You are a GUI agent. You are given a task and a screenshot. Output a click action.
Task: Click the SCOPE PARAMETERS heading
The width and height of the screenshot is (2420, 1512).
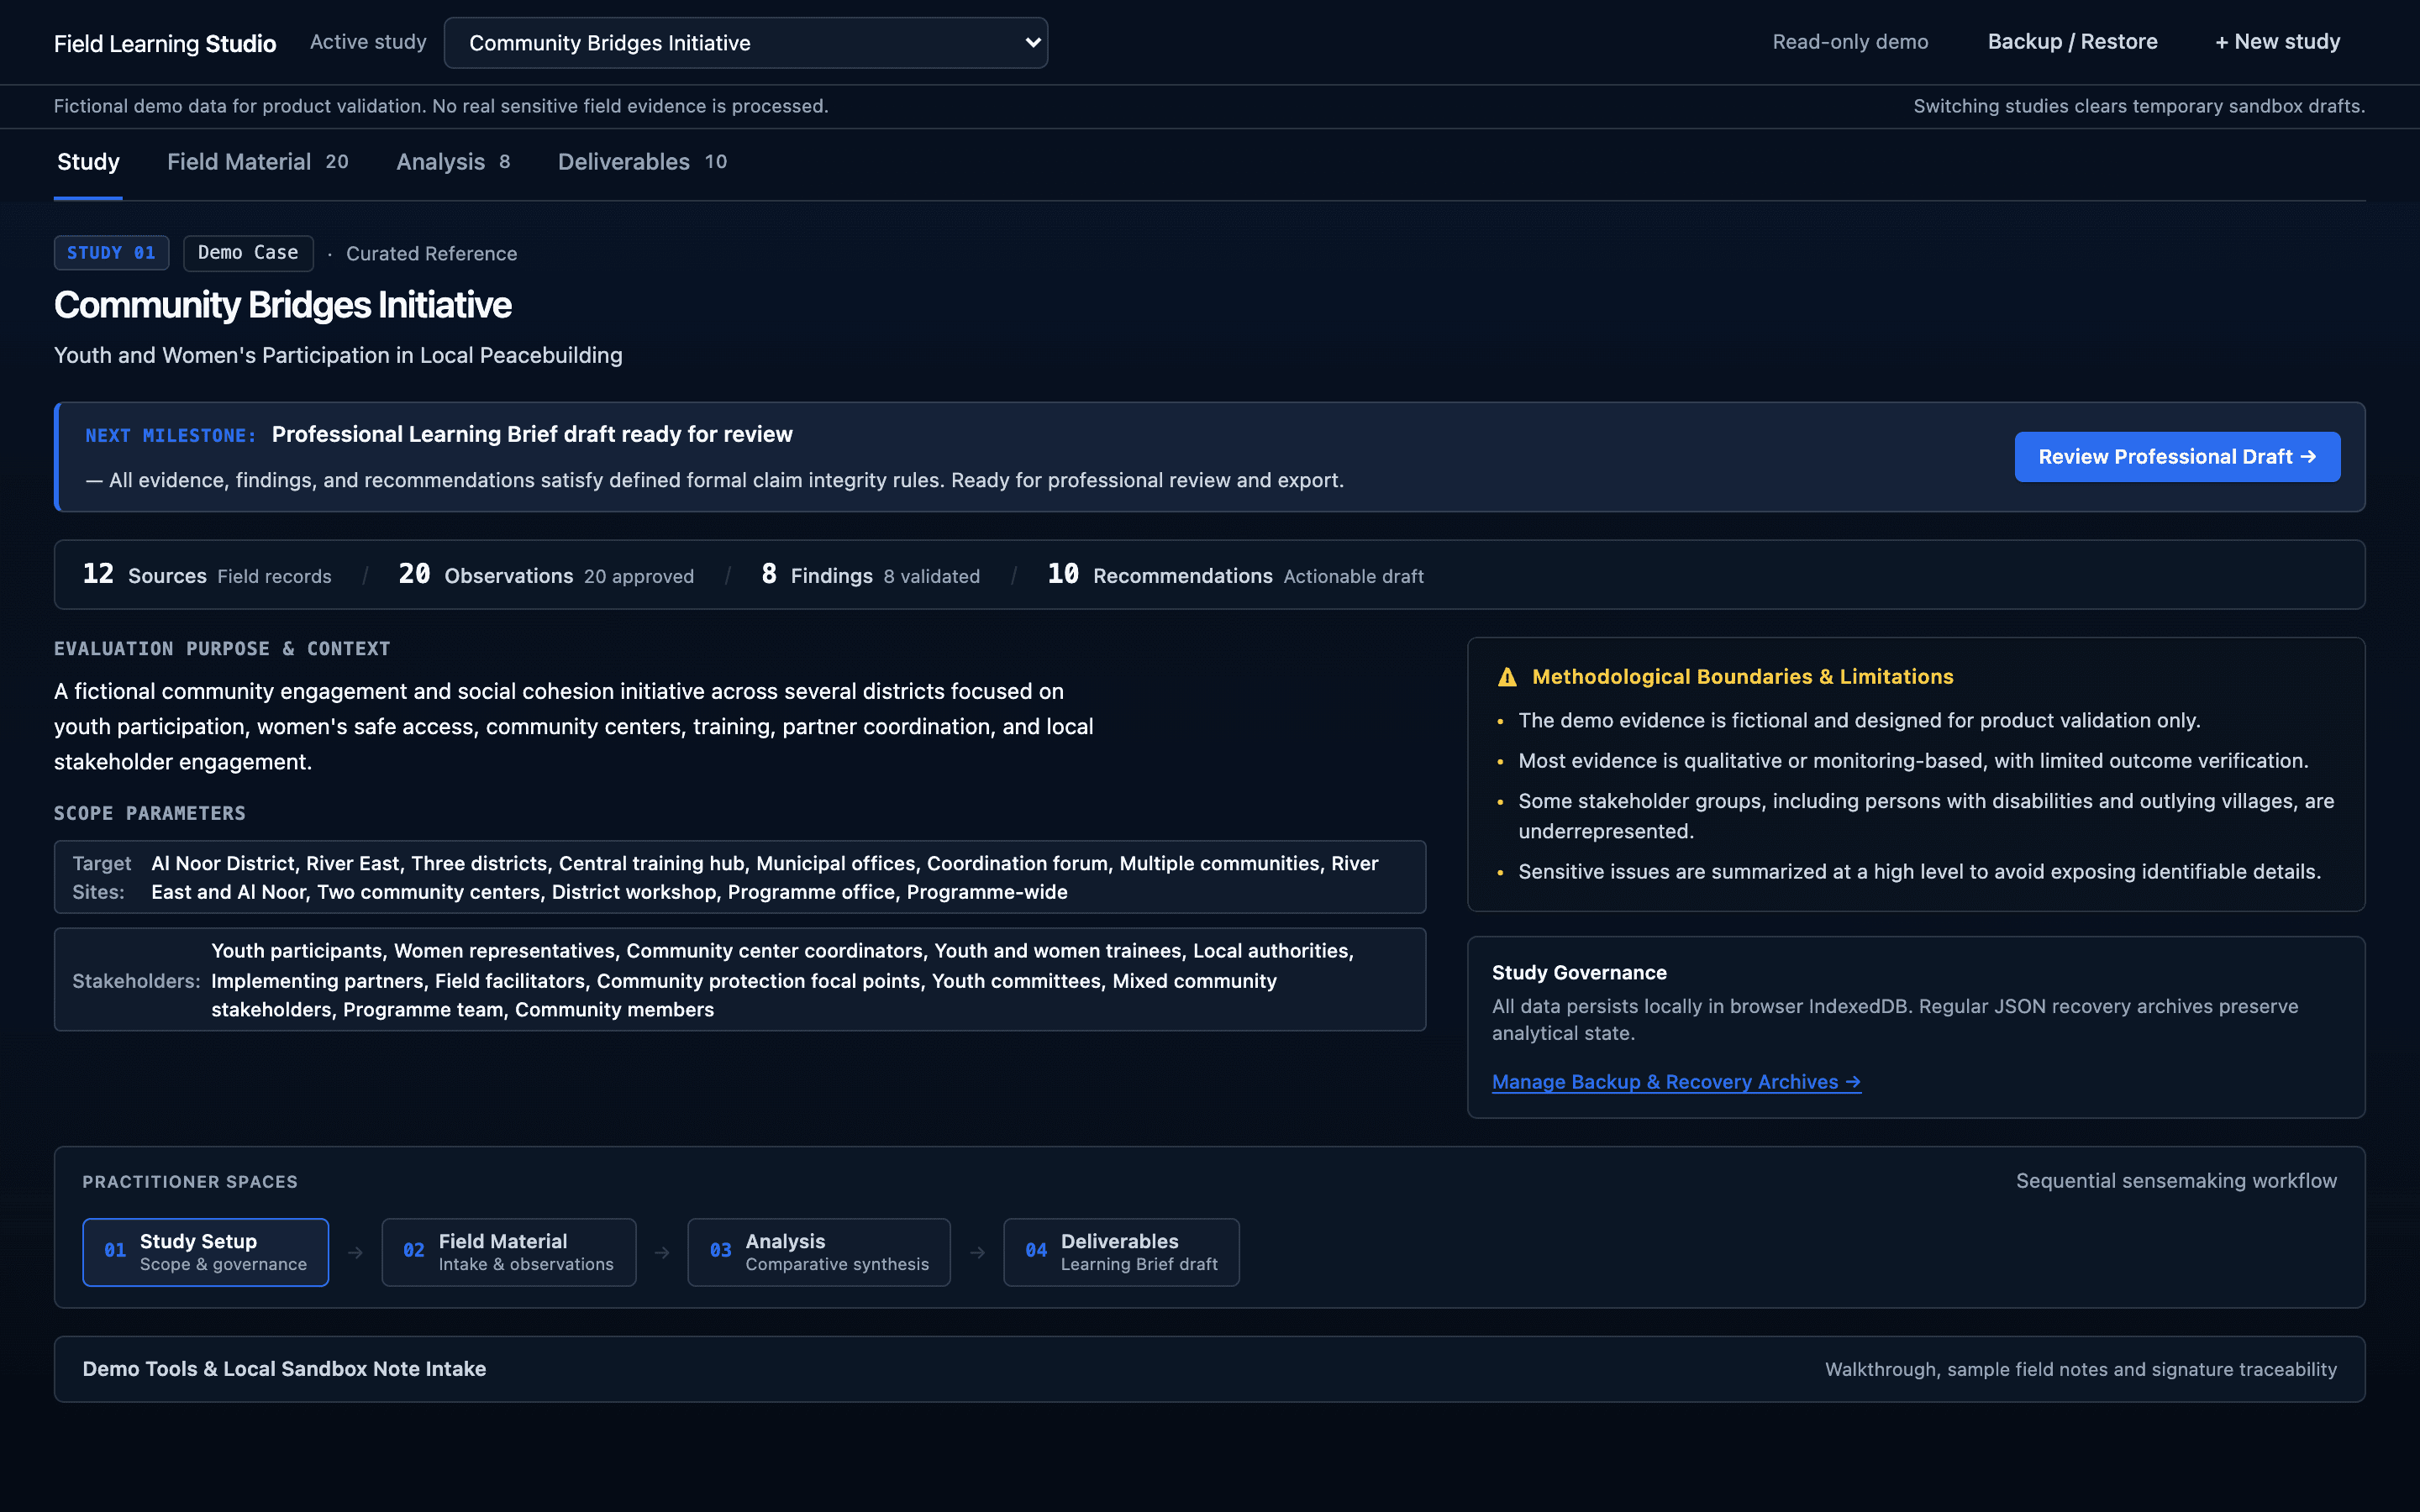150,814
